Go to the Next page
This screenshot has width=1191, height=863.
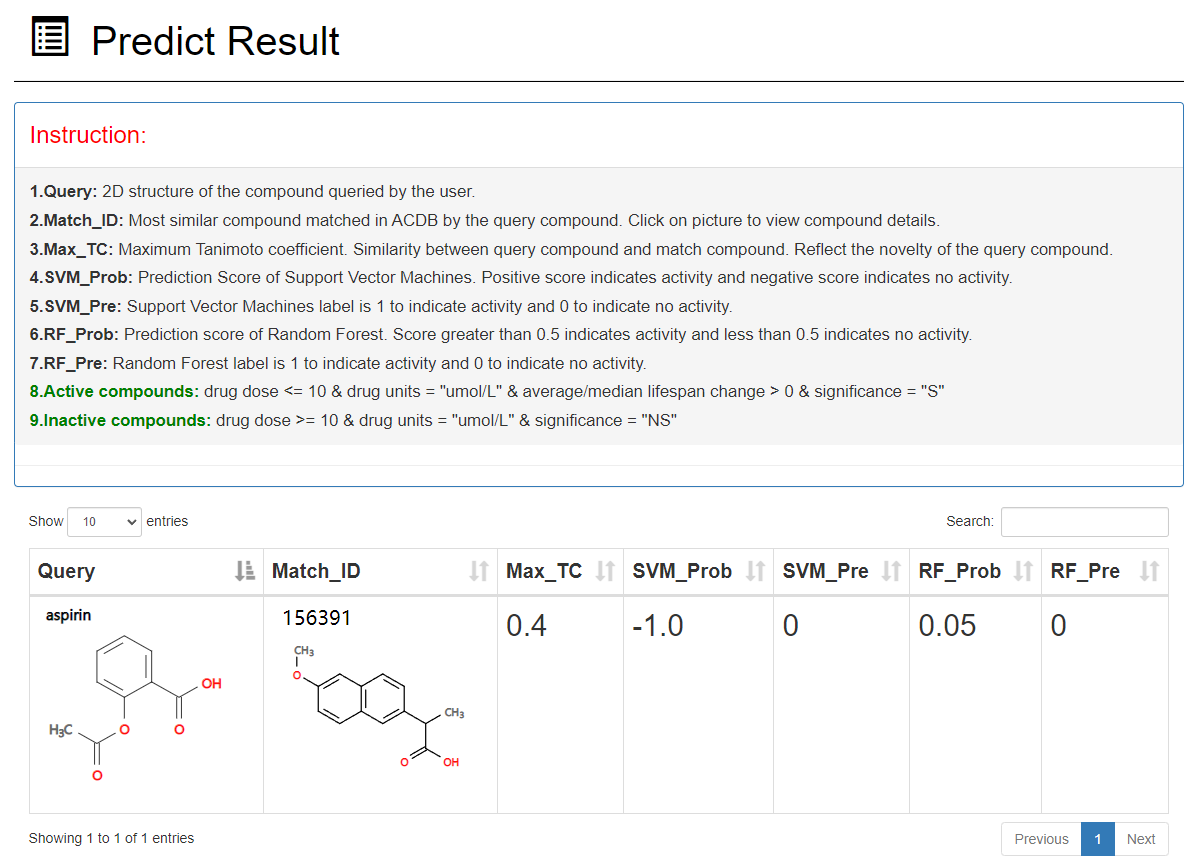(1141, 839)
